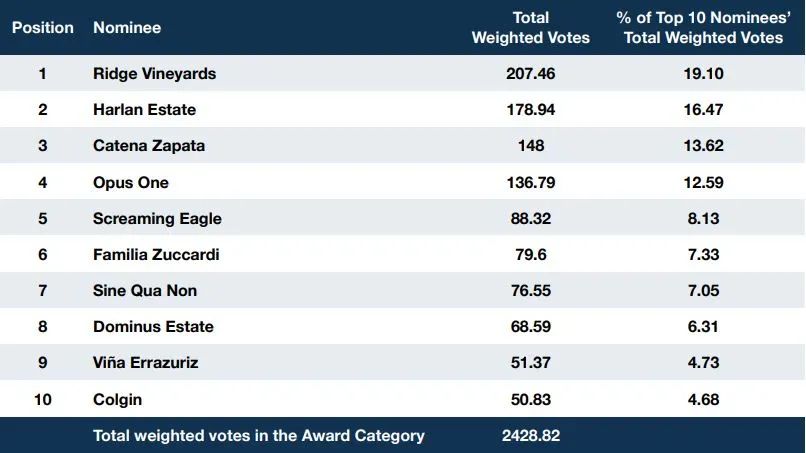Click Catena Zapata in the Nominee column
806x453 pixels.
[x=149, y=146]
